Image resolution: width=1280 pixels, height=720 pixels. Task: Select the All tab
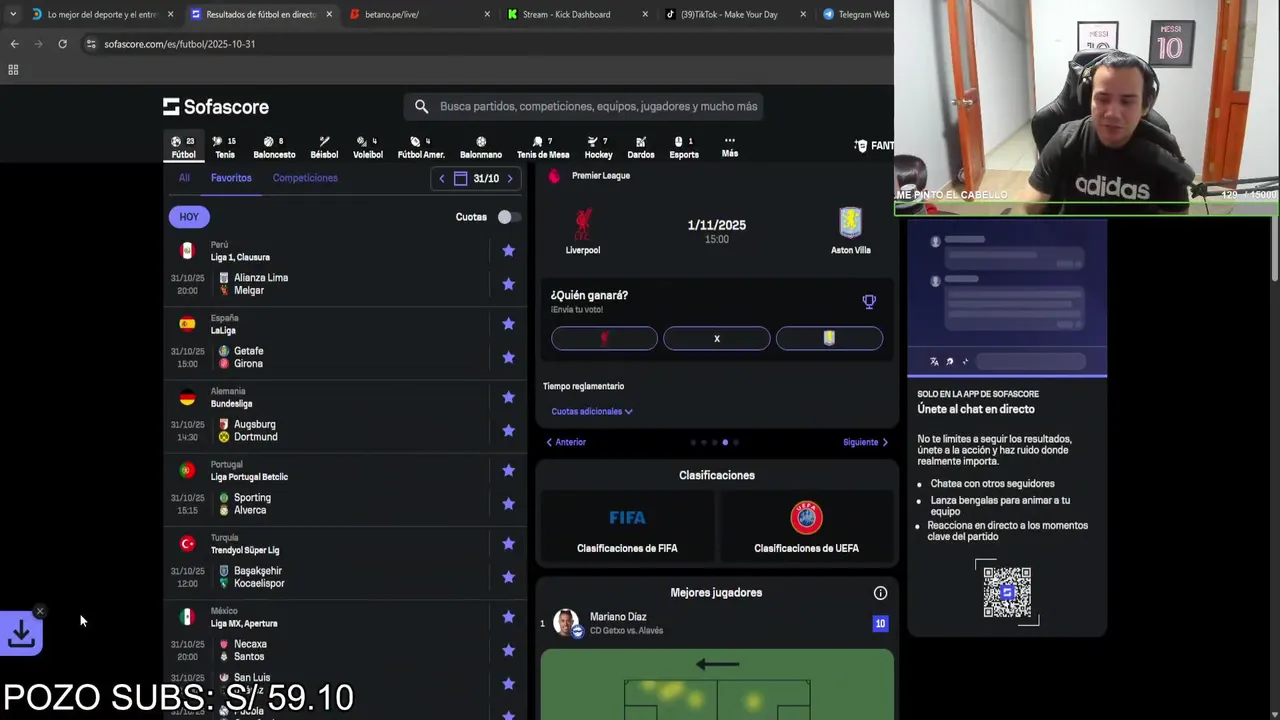coord(184,178)
